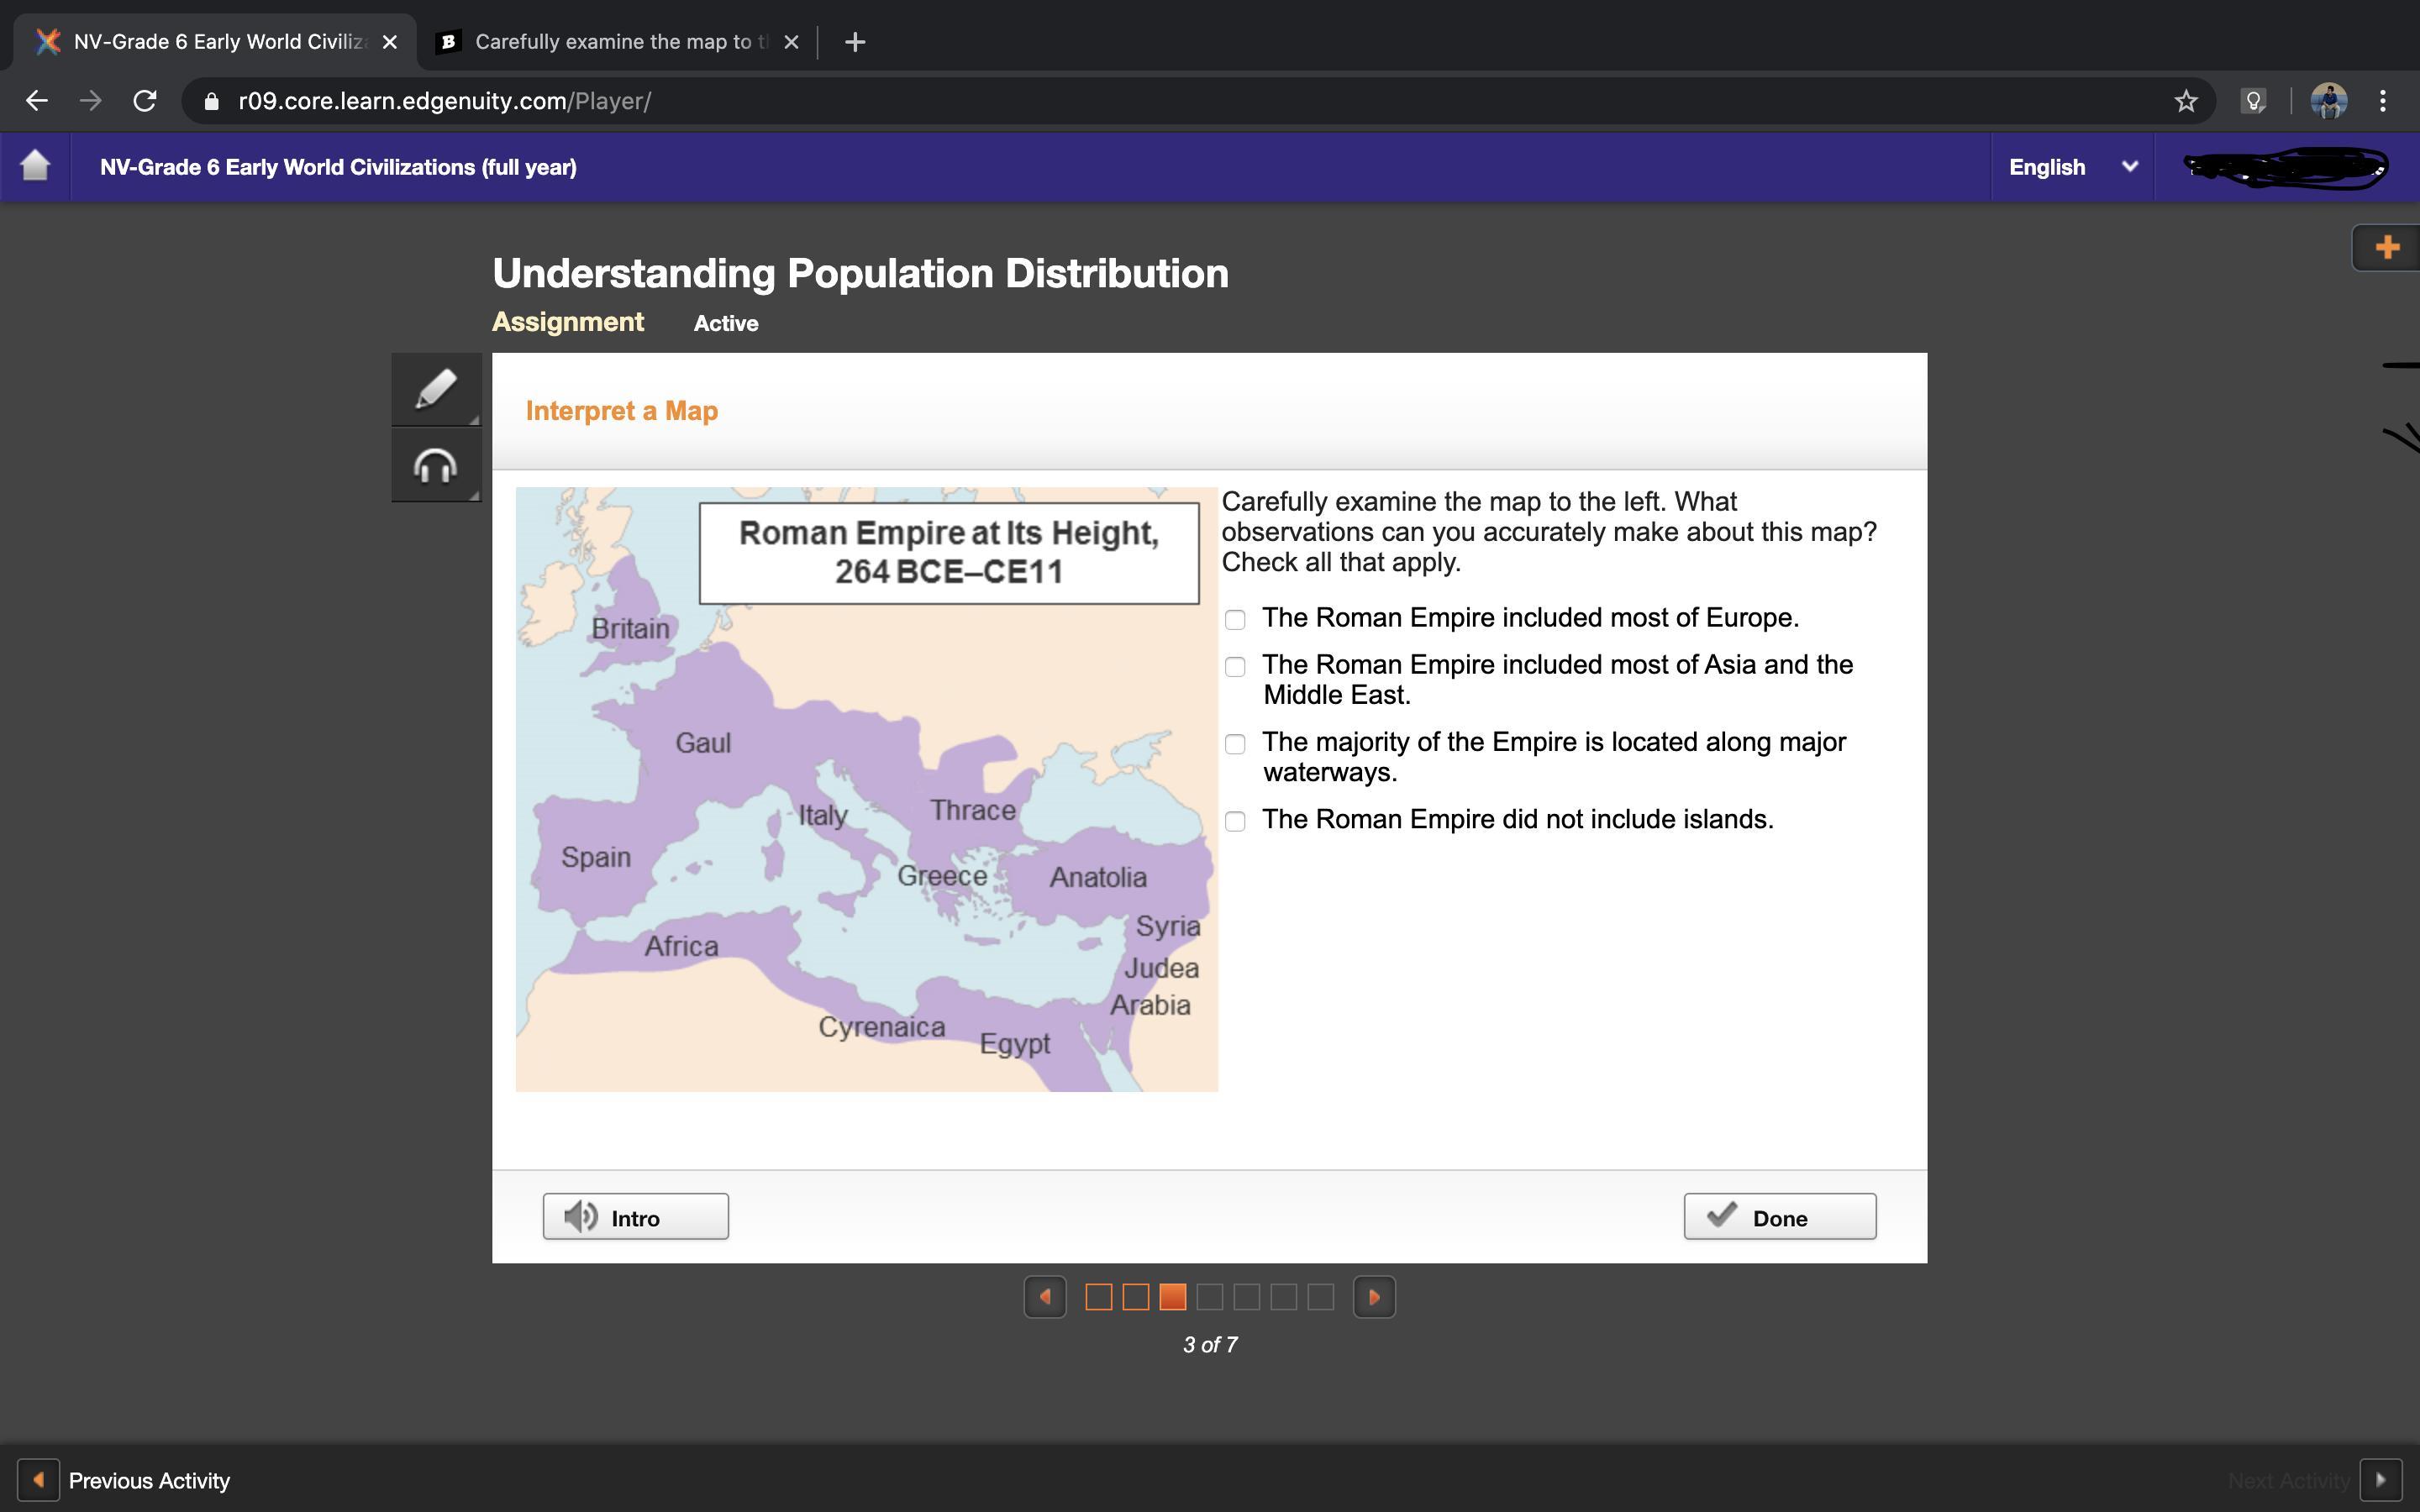Check 'included most of Europe' option
2420x1512 pixels.
click(x=1235, y=620)
